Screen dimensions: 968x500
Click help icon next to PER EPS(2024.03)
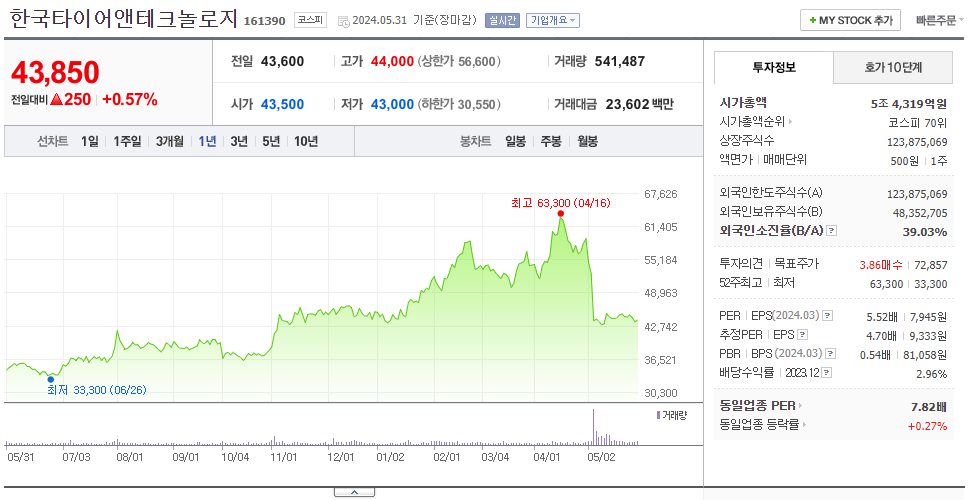click(x=827, y=316)
